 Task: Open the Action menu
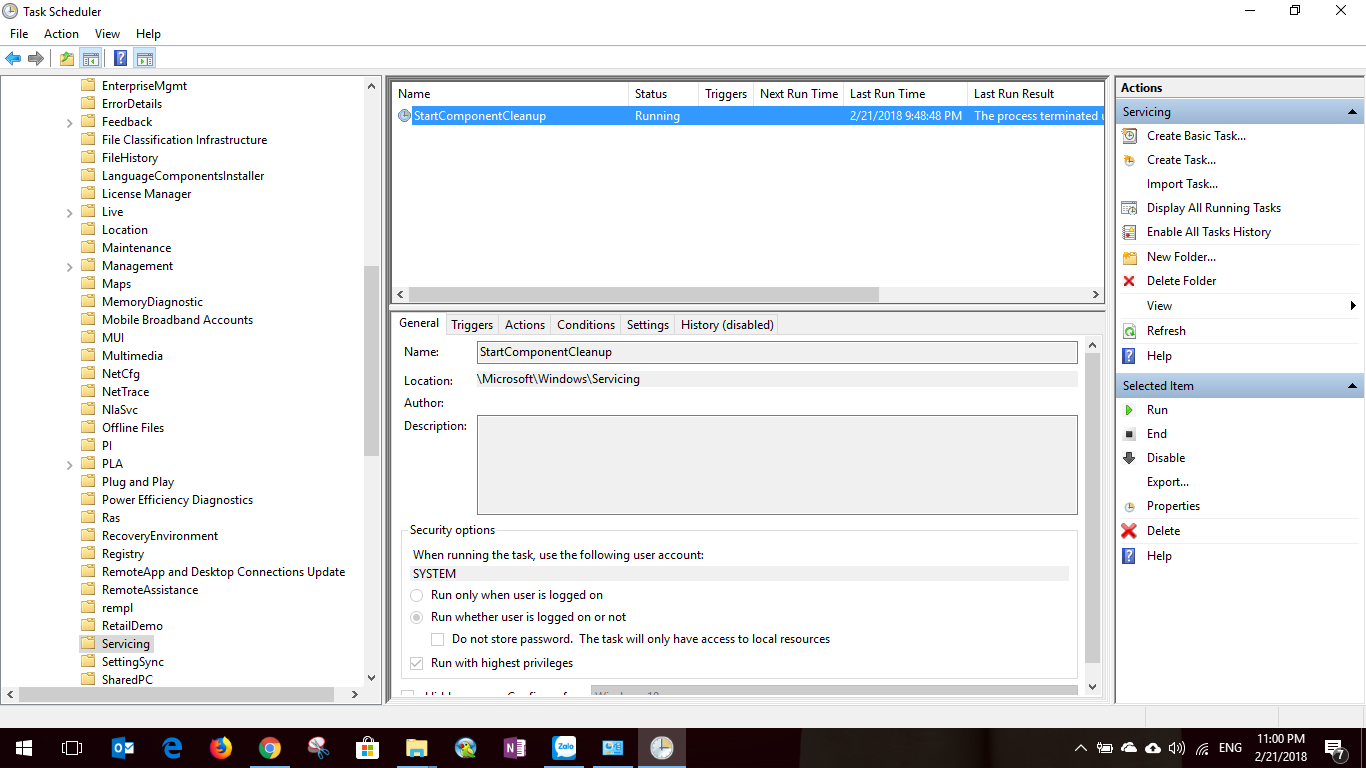click(x=61, y=33)
